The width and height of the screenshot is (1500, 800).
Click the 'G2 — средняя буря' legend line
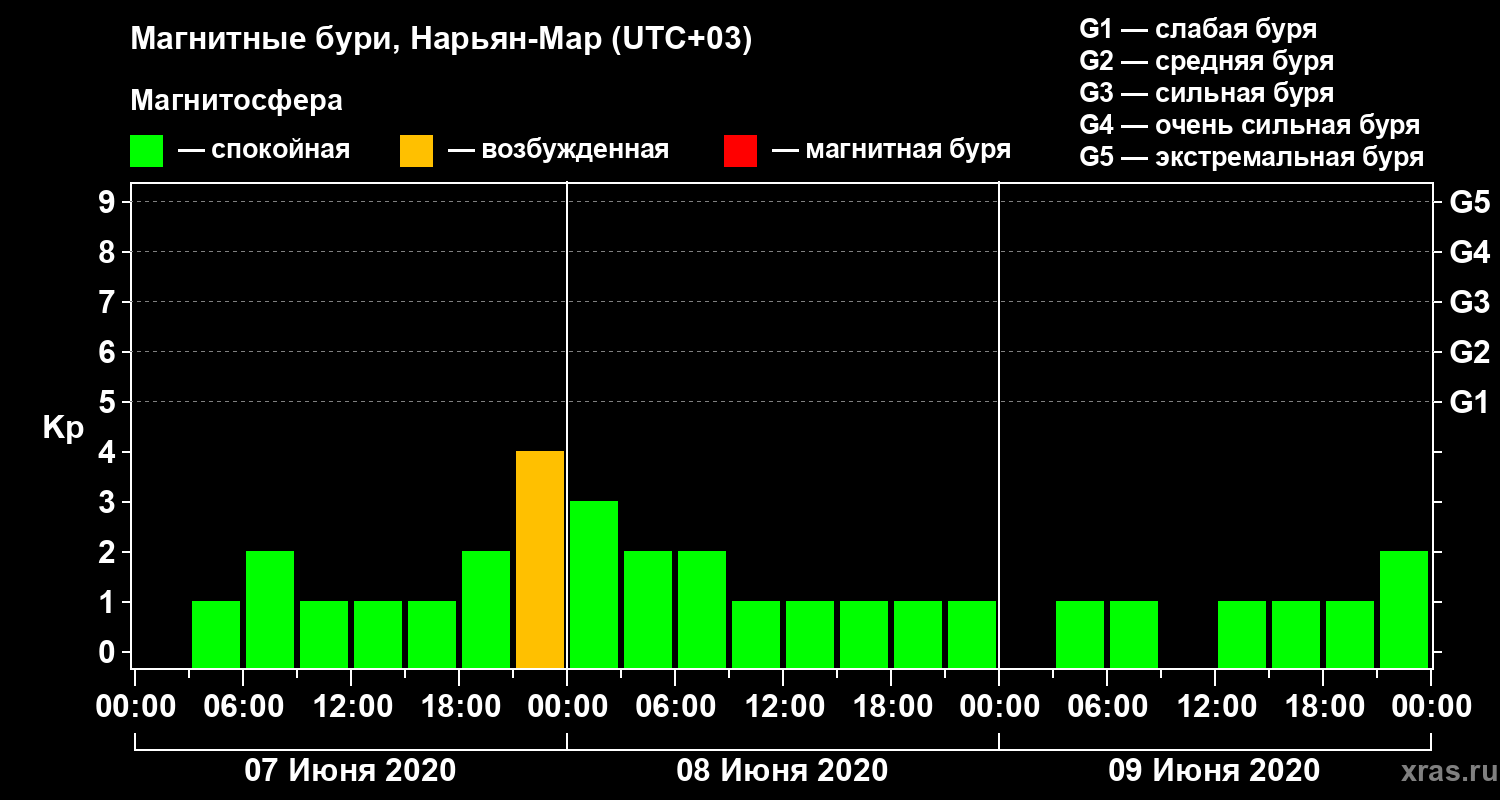[x=1207, y=61]
